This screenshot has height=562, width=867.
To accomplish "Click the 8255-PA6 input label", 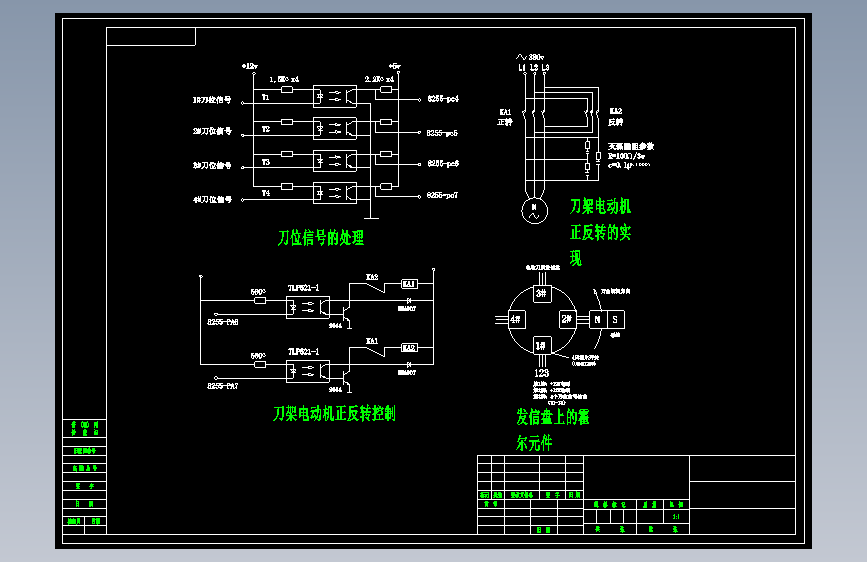I will (x=223, y=322).
